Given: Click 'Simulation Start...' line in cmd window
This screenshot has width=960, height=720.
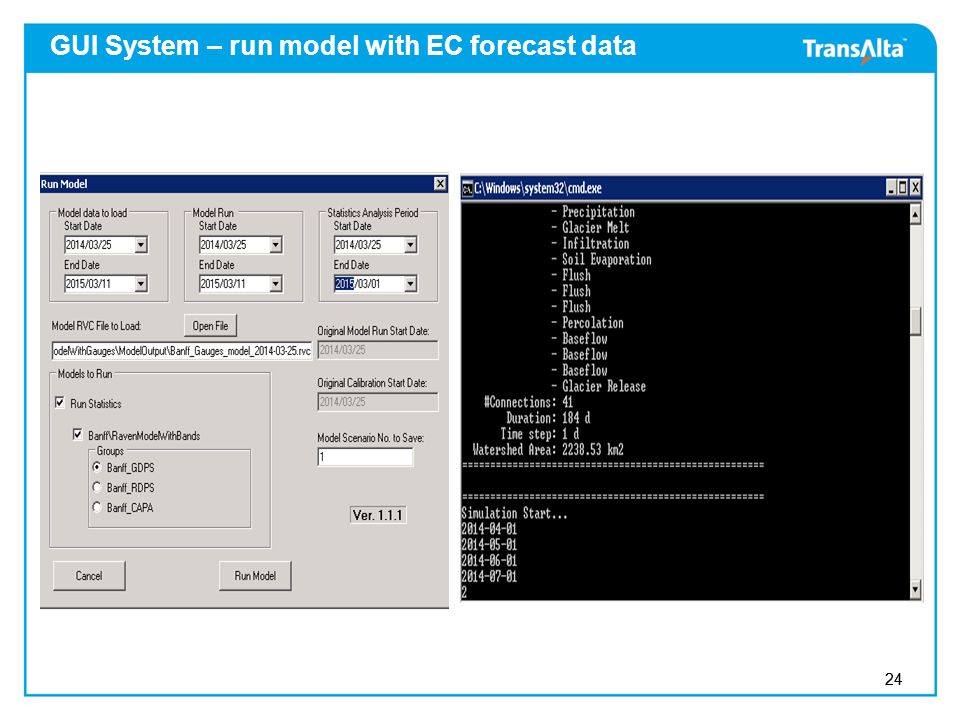Looking at the screenshot, I should pos(514,513).
